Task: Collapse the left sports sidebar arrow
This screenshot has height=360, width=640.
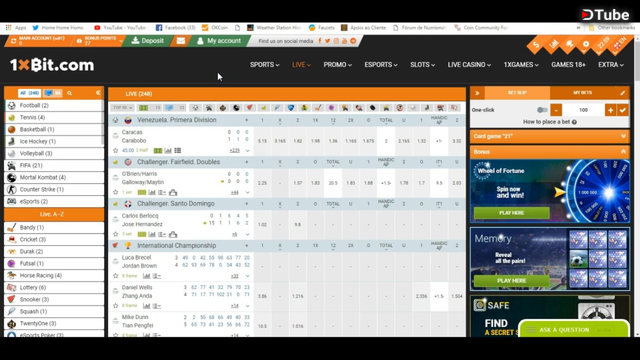Action: [98, 93]
